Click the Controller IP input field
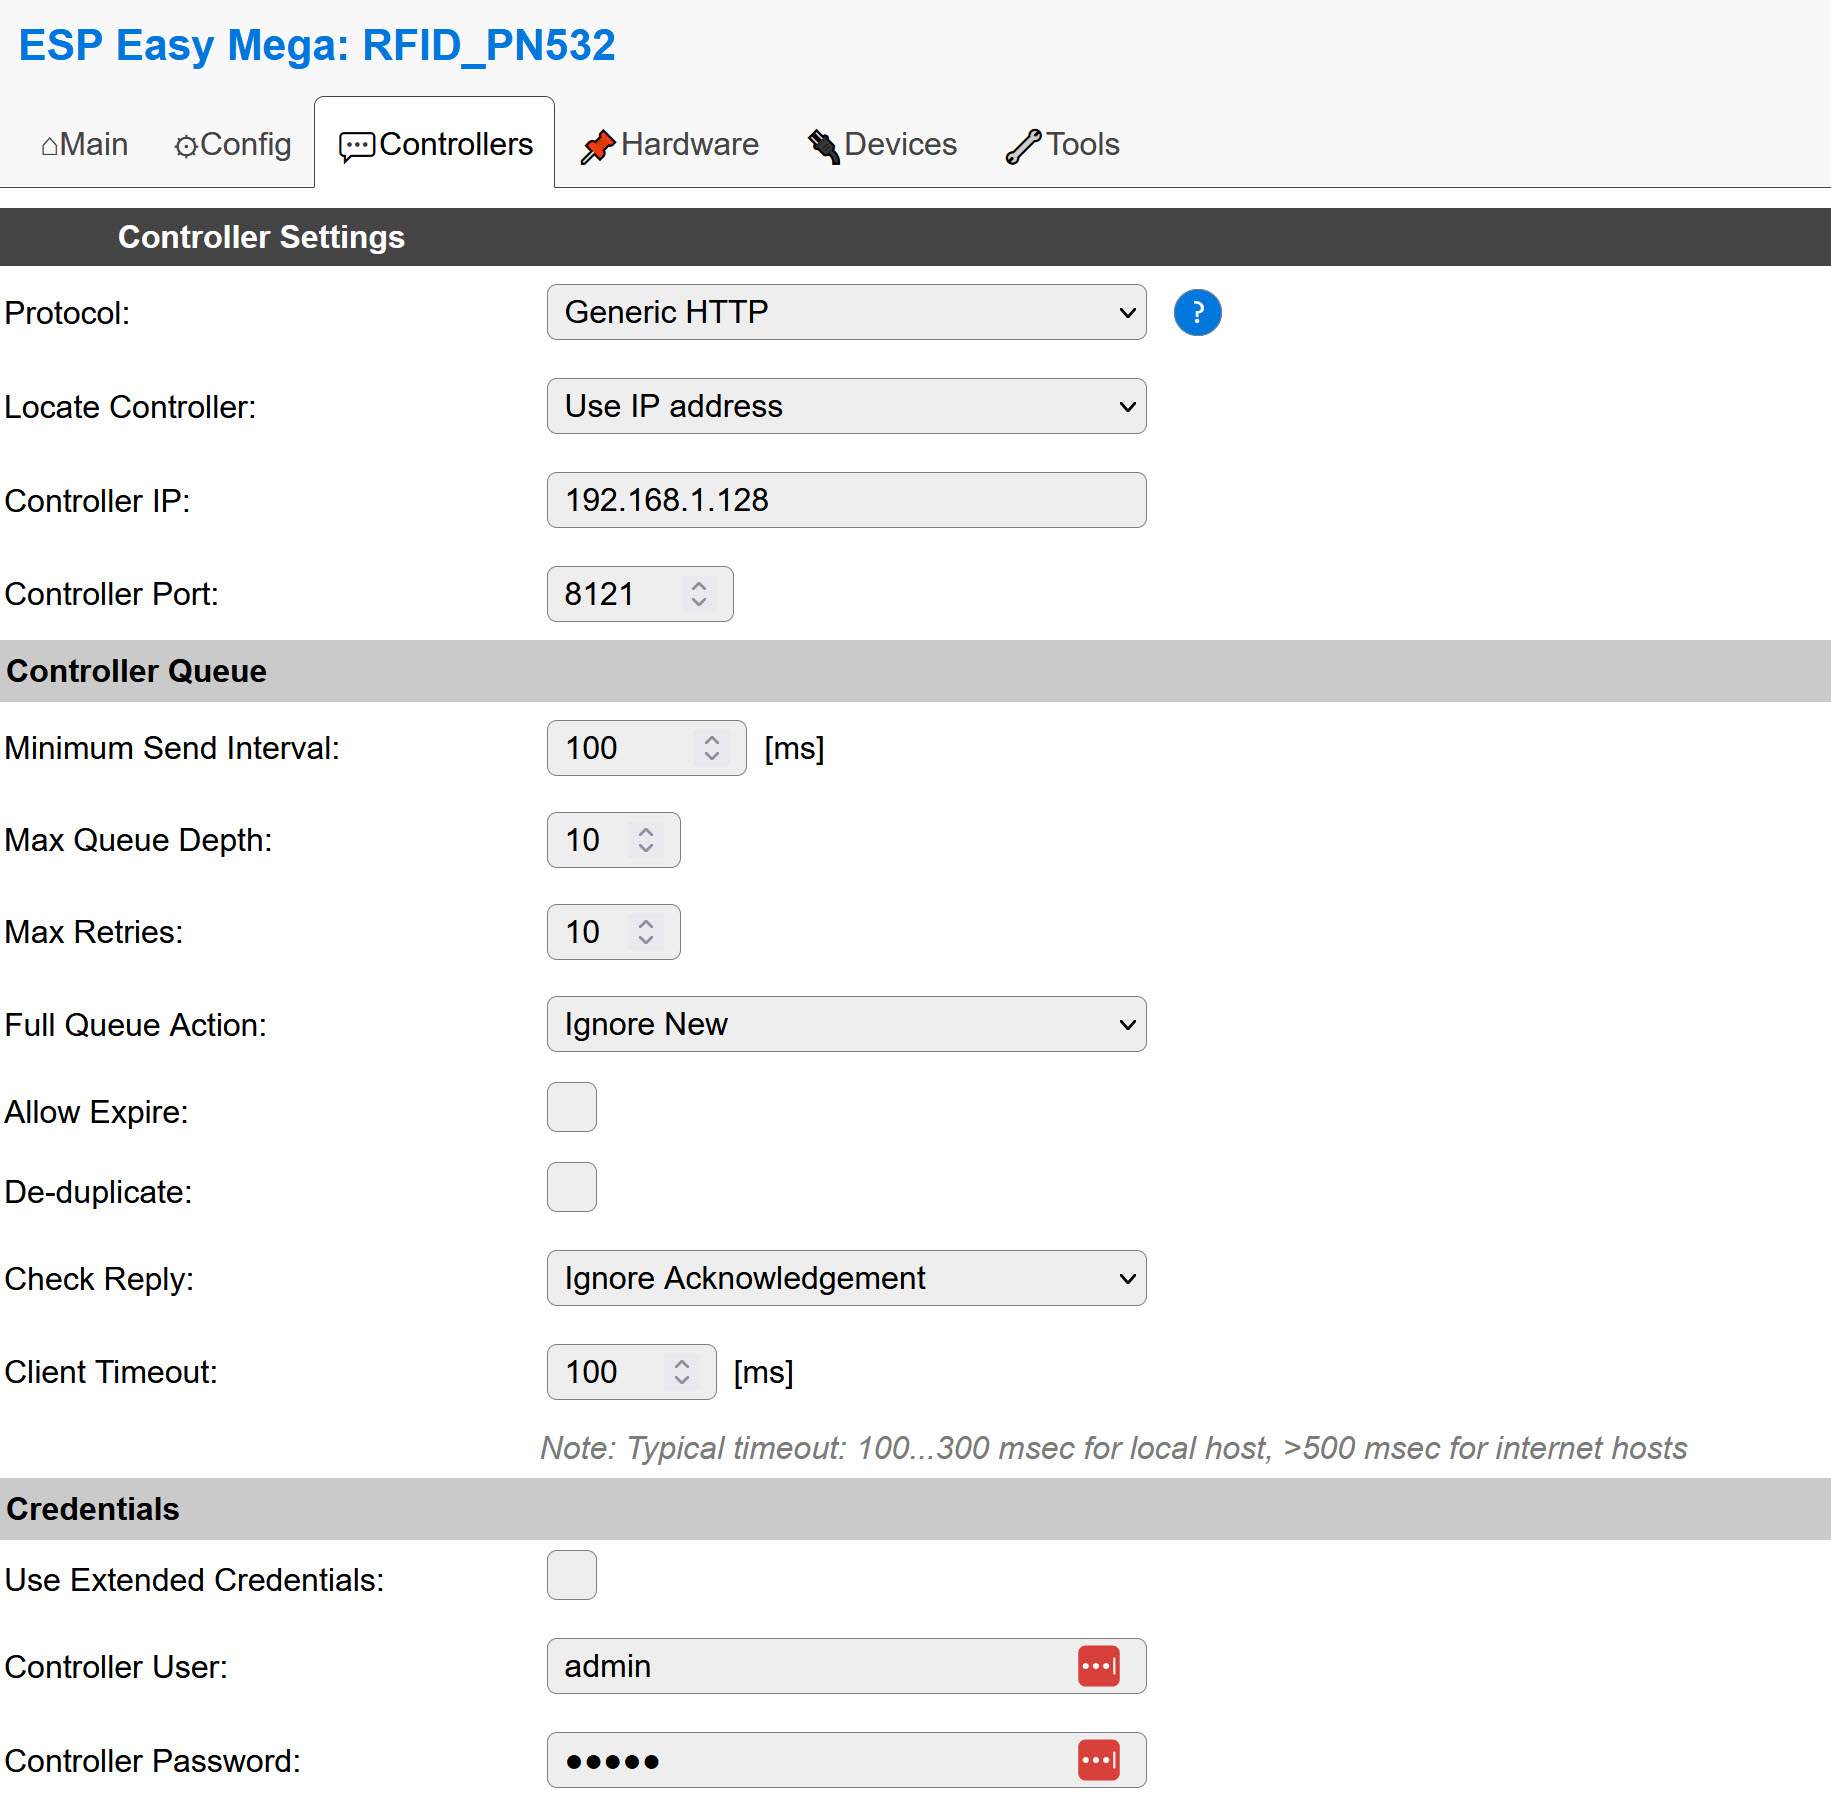 [x=846, y=500]
